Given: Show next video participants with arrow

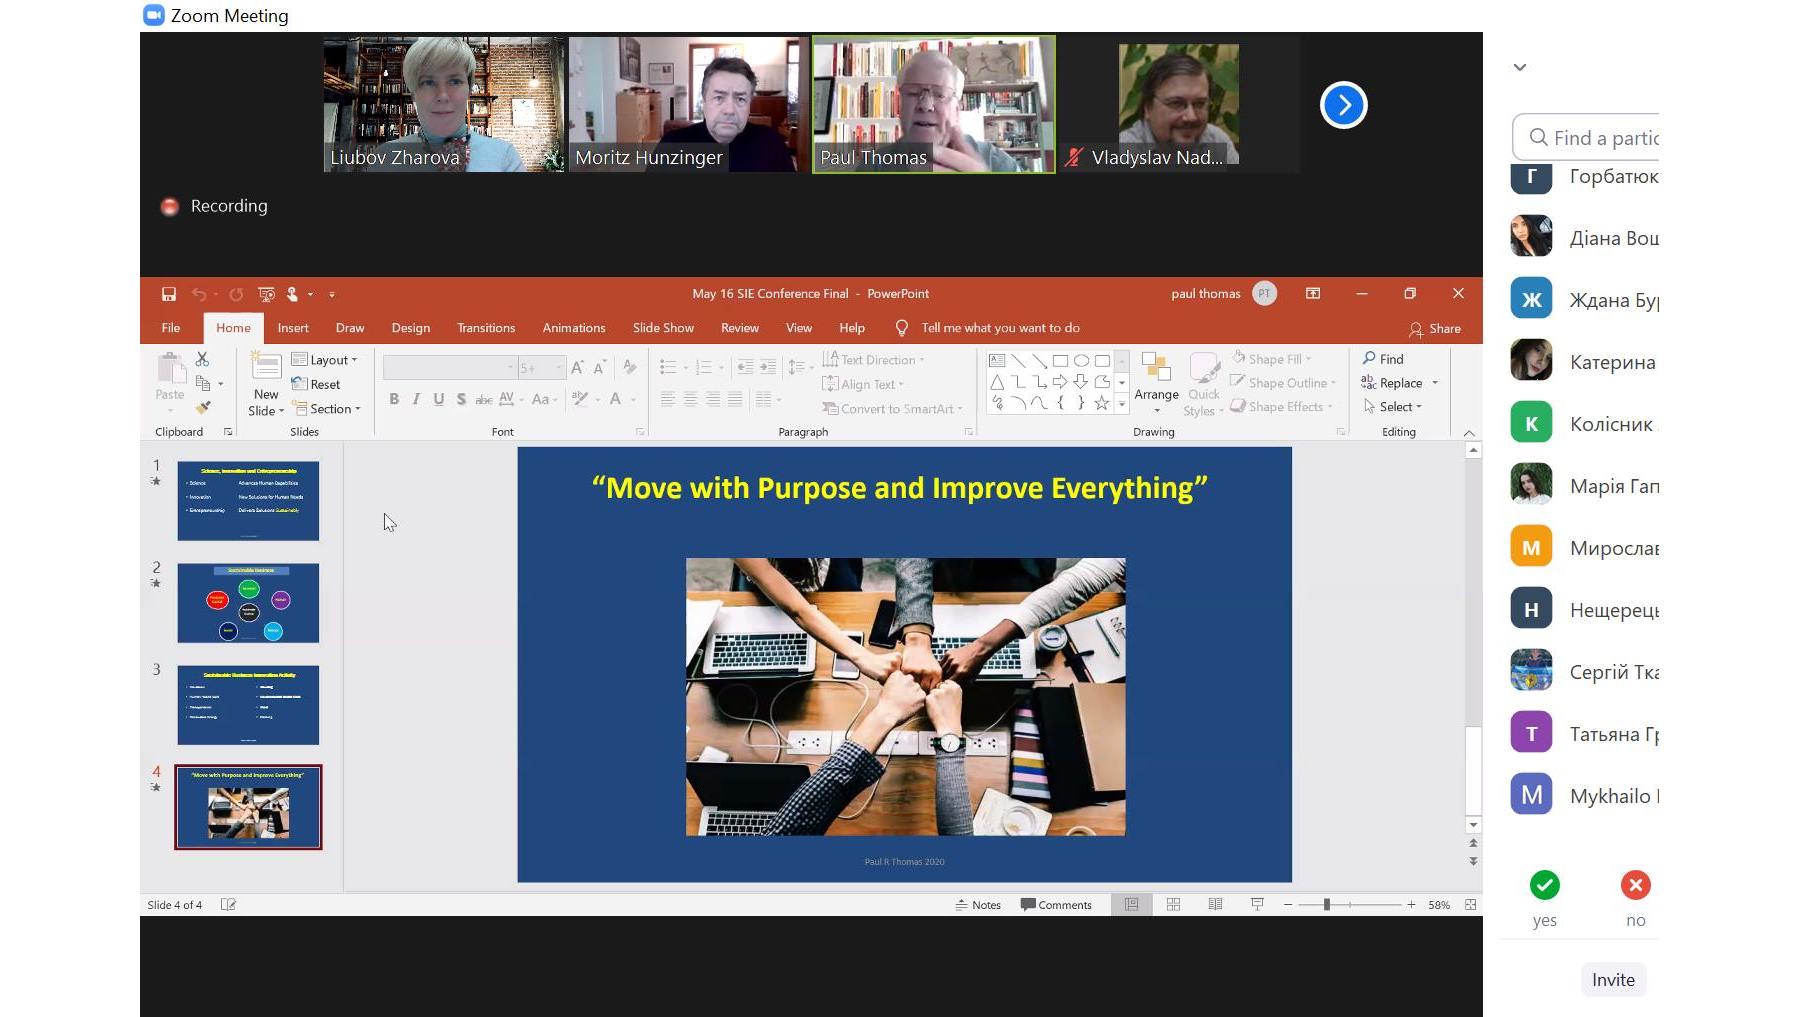Looking at the screenshot, I should pos(1343,105).
